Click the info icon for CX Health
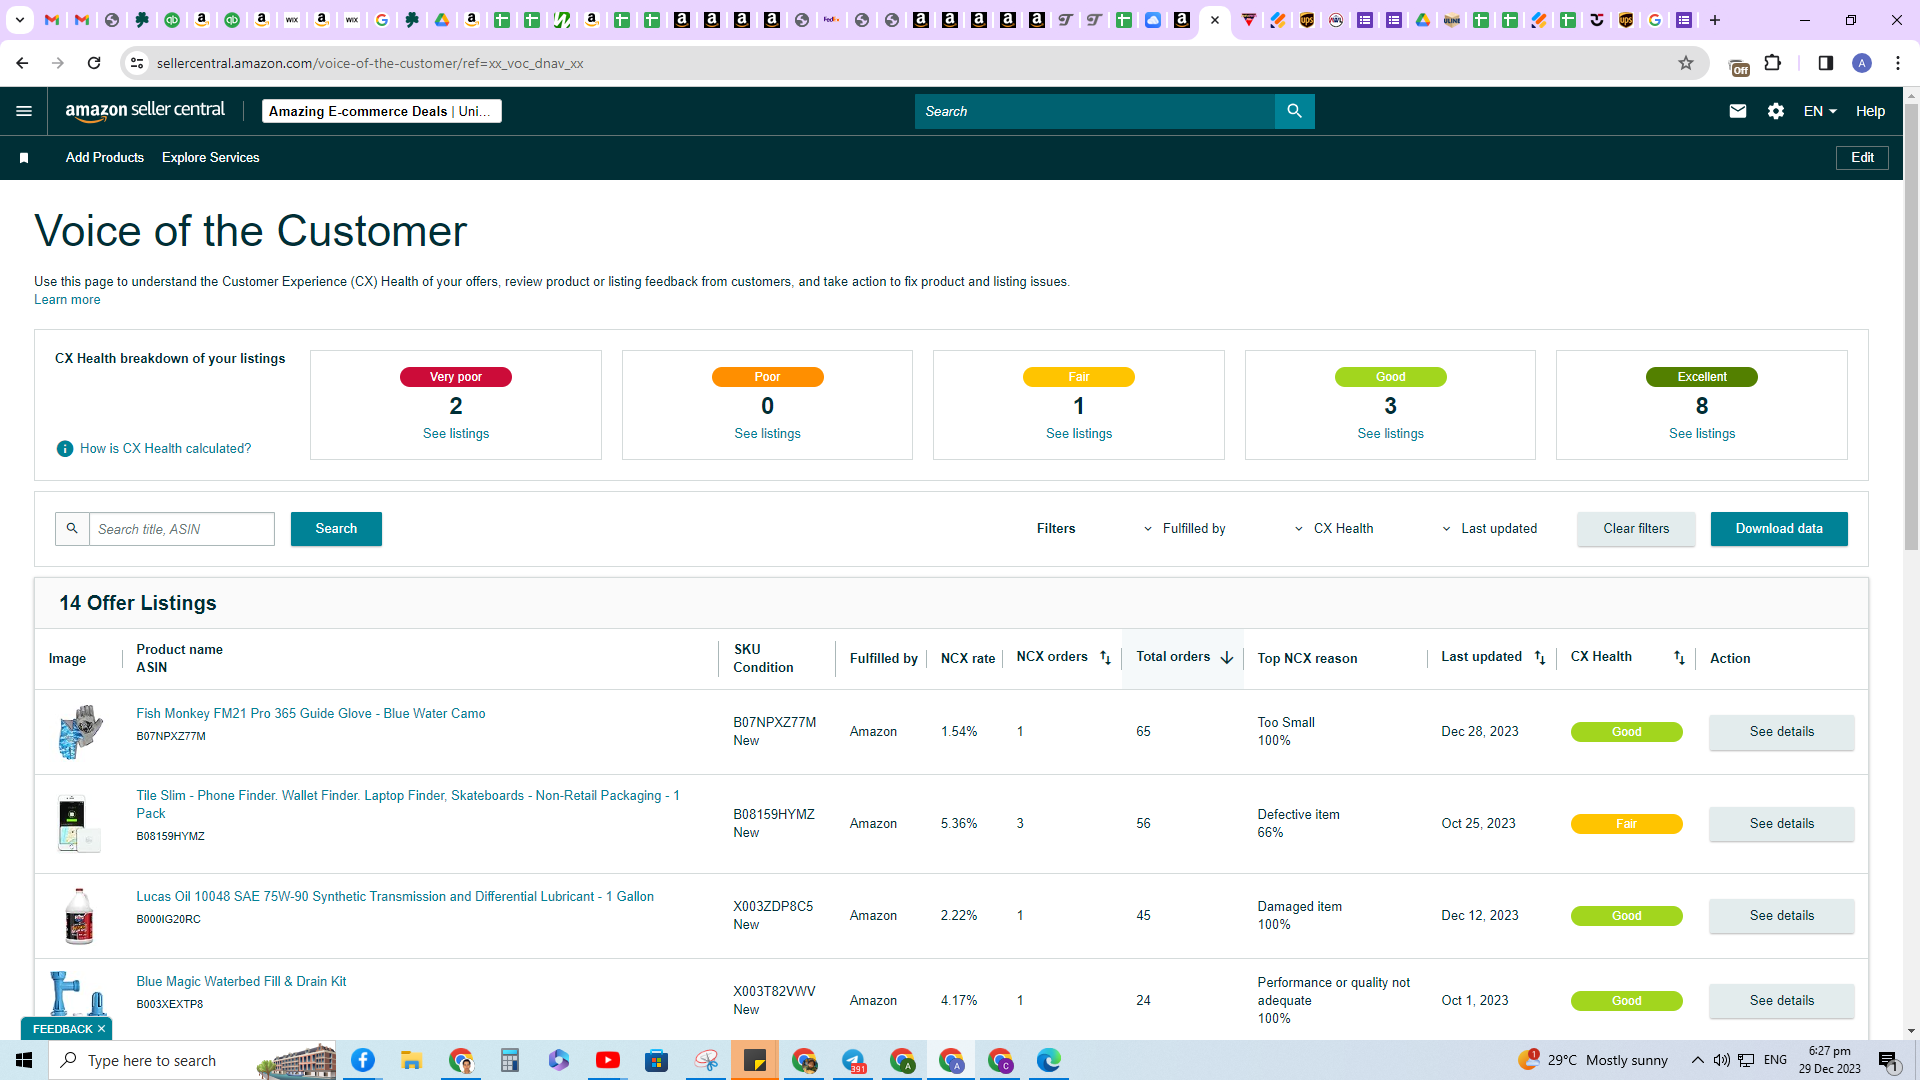Viewport: 1920px width, 1080px height. (65, 449)
